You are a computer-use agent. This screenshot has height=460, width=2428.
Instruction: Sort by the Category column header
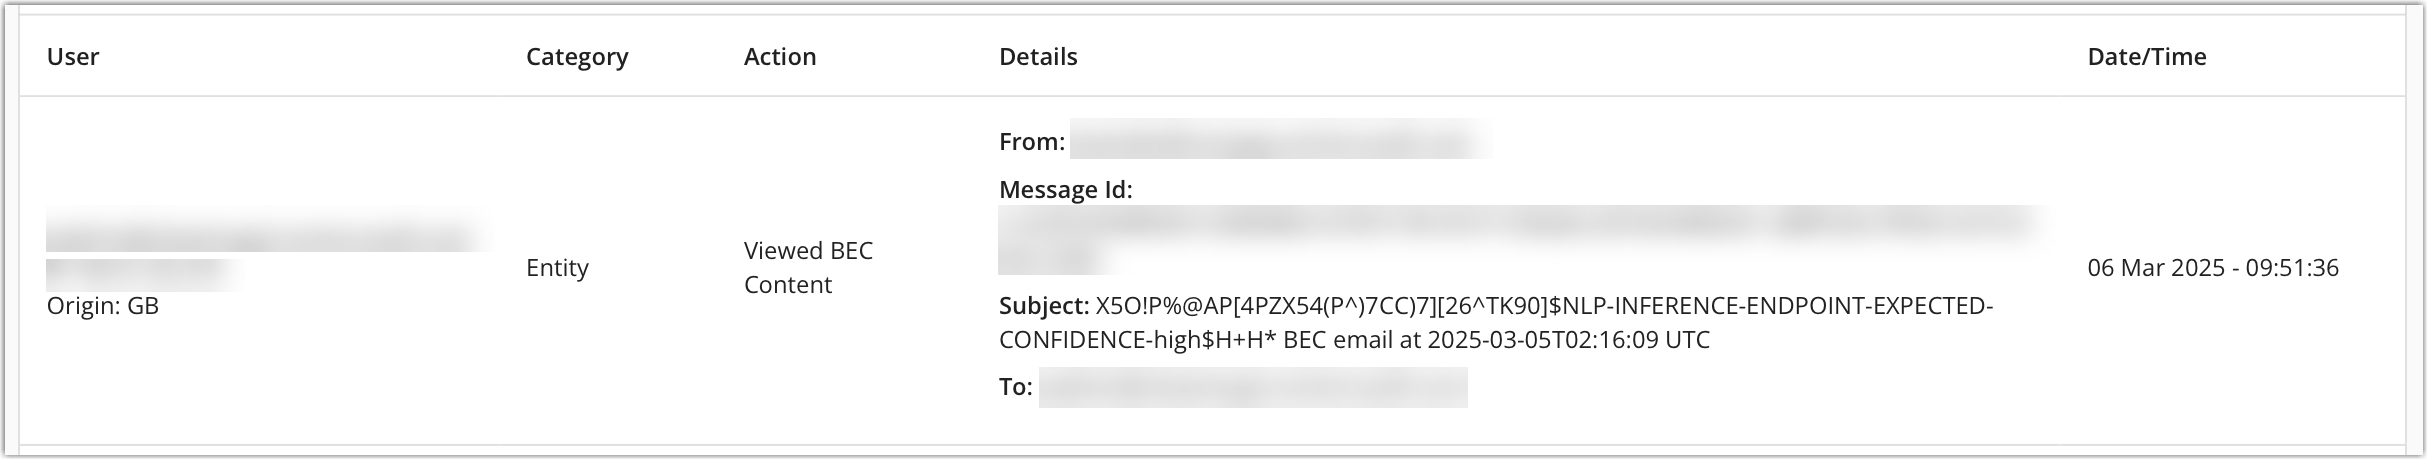tap(577, 57)
